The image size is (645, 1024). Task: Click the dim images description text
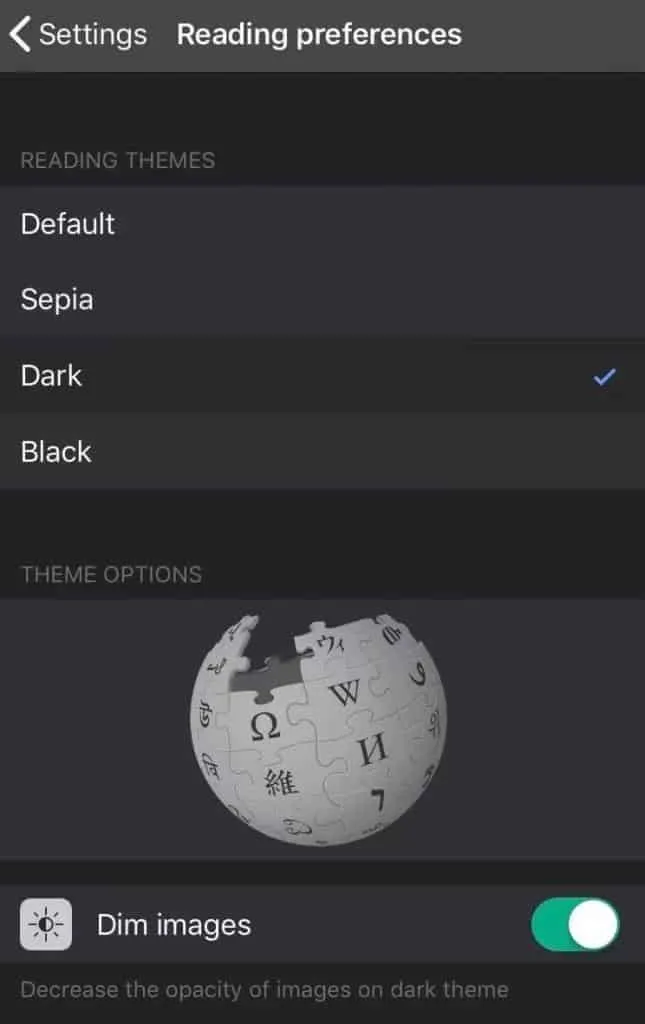pos(264,989)
